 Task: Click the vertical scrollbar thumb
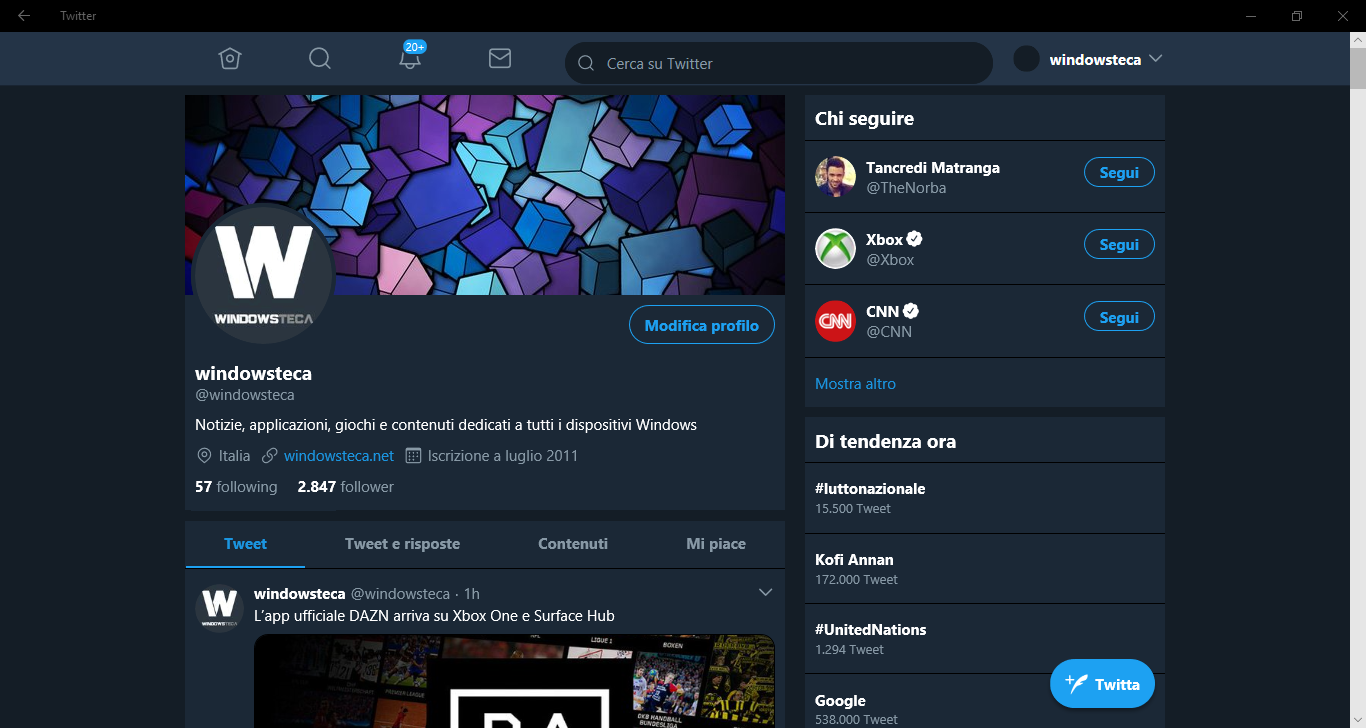click(1358, 68)
